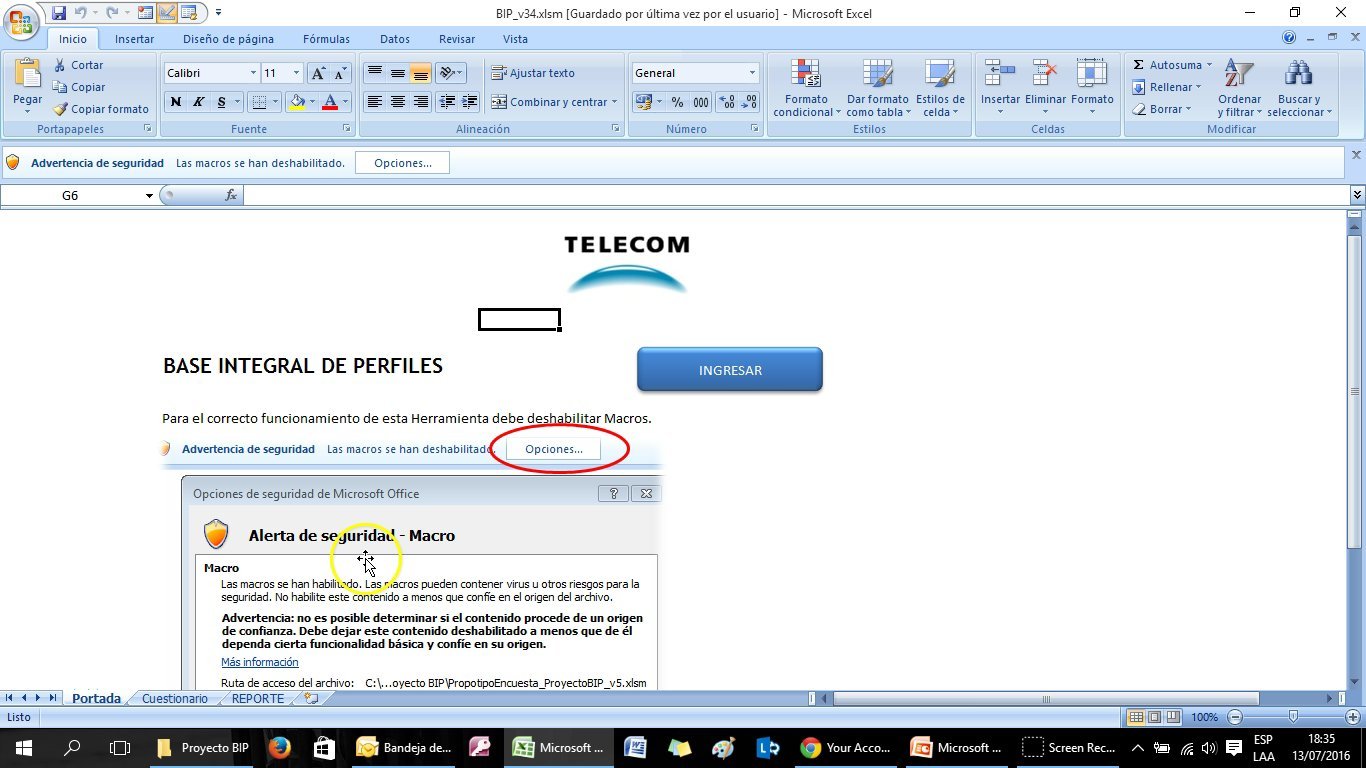This screenshot has height=768, width=1366.
Task: Open the Más información link in the dialog
Action: click(259, 662)
